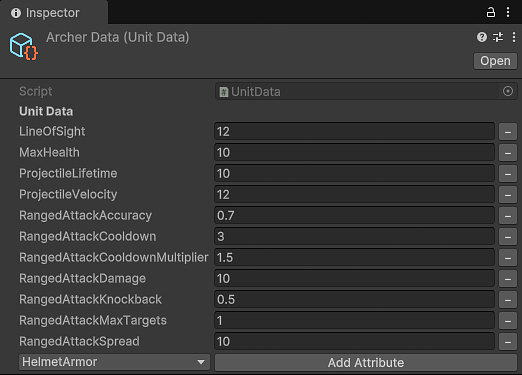Edit the RangedAttackKnockback value field
This screenshot has width=522, height=375.
pyautogui.click(x=354, y=299)
